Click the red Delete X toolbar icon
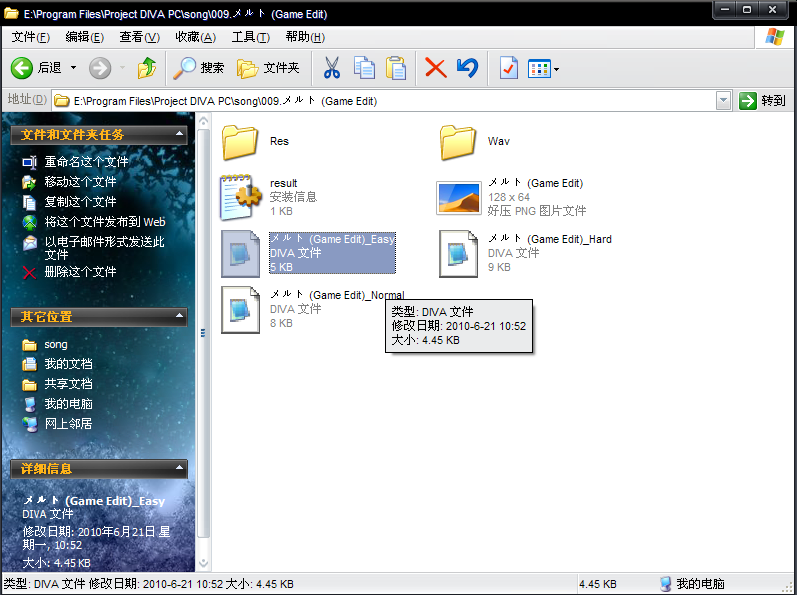The height and width of the screenshot is (595, 797). click(x=436, y=68)
